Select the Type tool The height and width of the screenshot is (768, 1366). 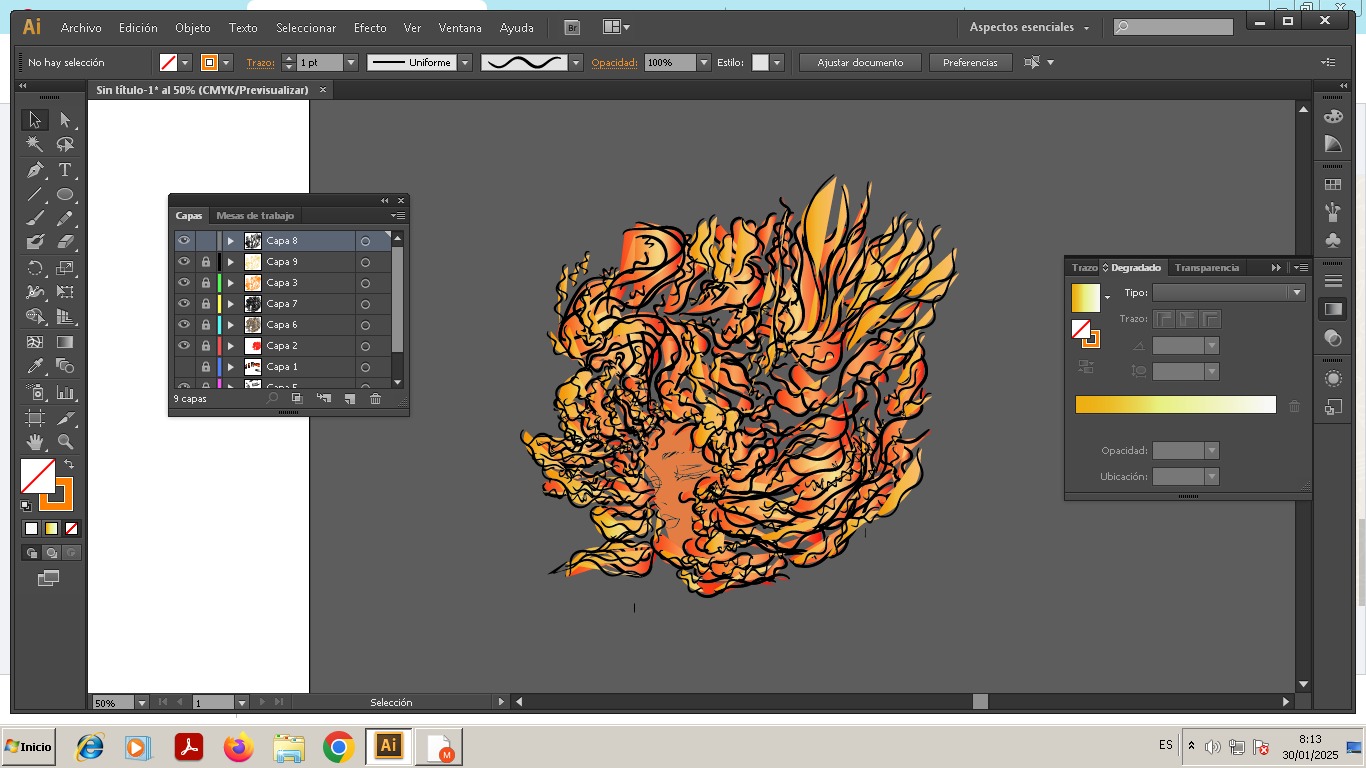(x=65, y=170)
